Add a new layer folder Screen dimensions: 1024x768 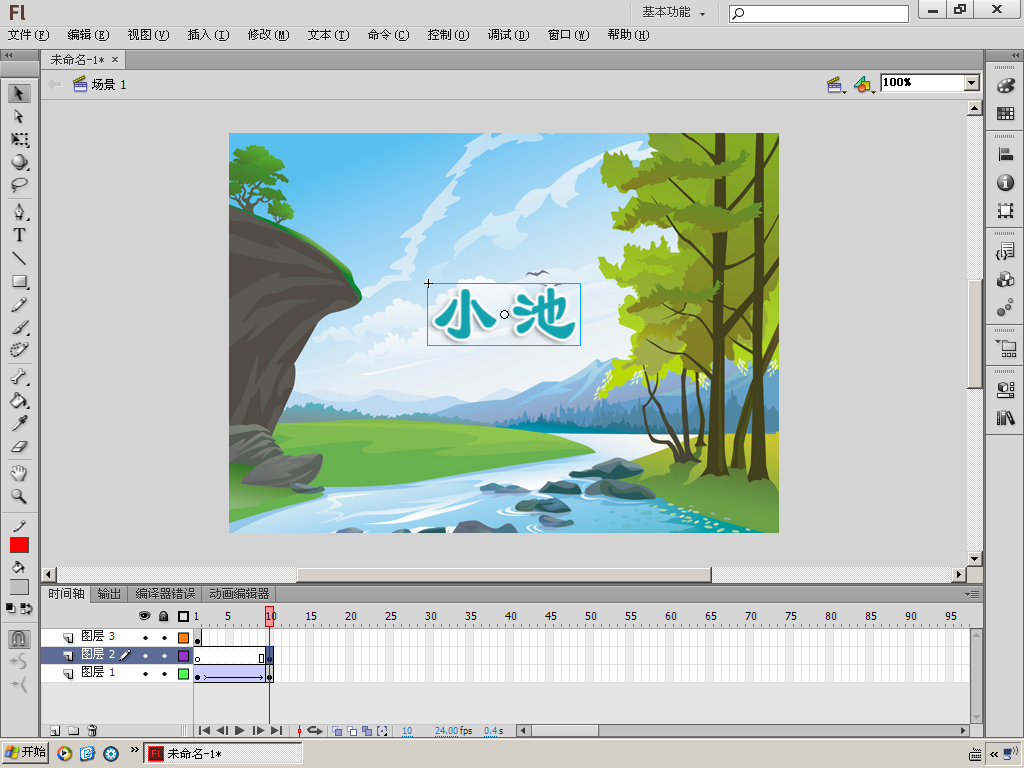[74, 731]
